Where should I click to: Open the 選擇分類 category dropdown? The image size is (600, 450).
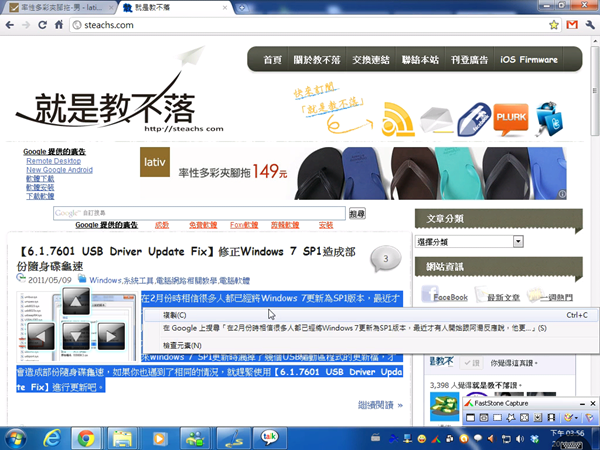[x=469, y=241]
